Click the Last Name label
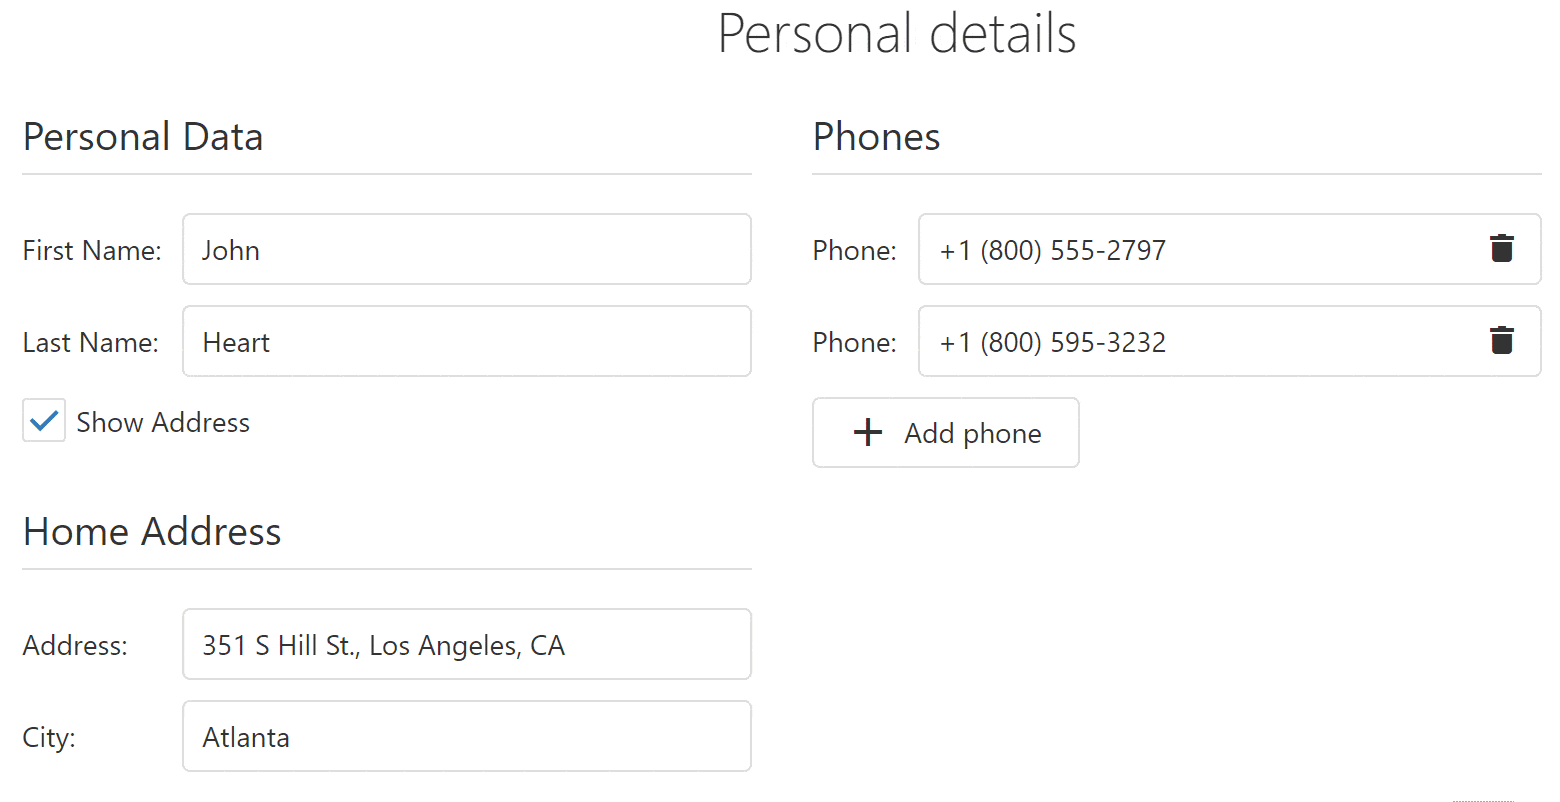Image resolution: width=1560 pixels, height=802 pixels. pyautogui.click(x=91, y=342)
